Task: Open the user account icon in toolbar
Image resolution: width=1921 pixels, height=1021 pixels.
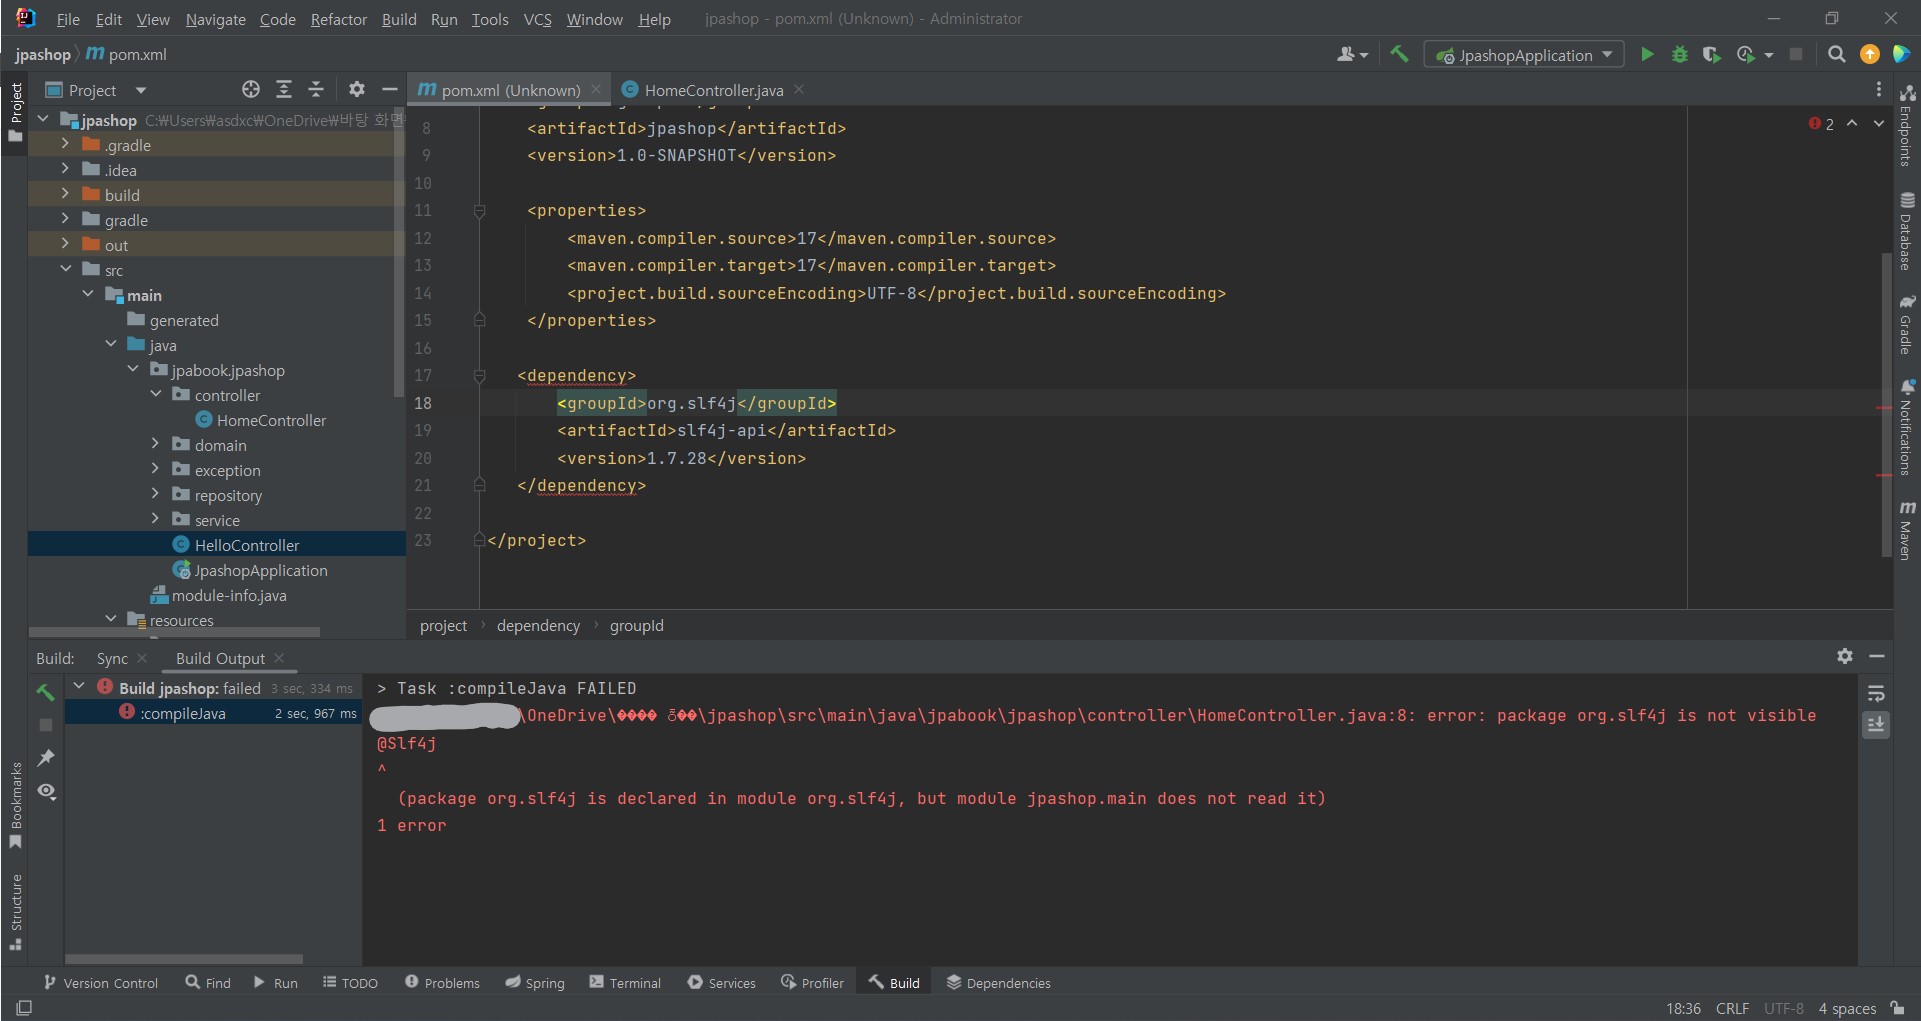Action: tap(1352, 54)
